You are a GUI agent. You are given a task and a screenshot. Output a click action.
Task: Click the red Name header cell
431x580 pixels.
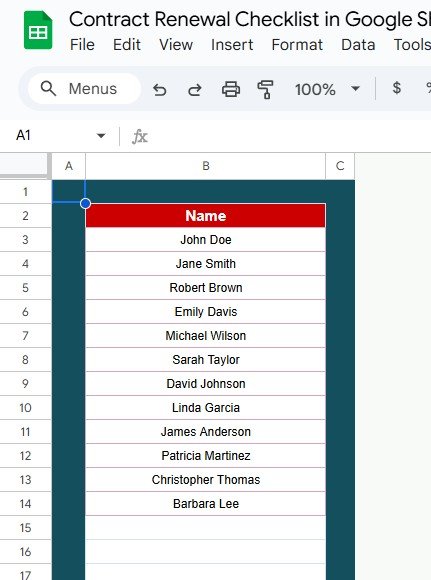pos(206,216)
